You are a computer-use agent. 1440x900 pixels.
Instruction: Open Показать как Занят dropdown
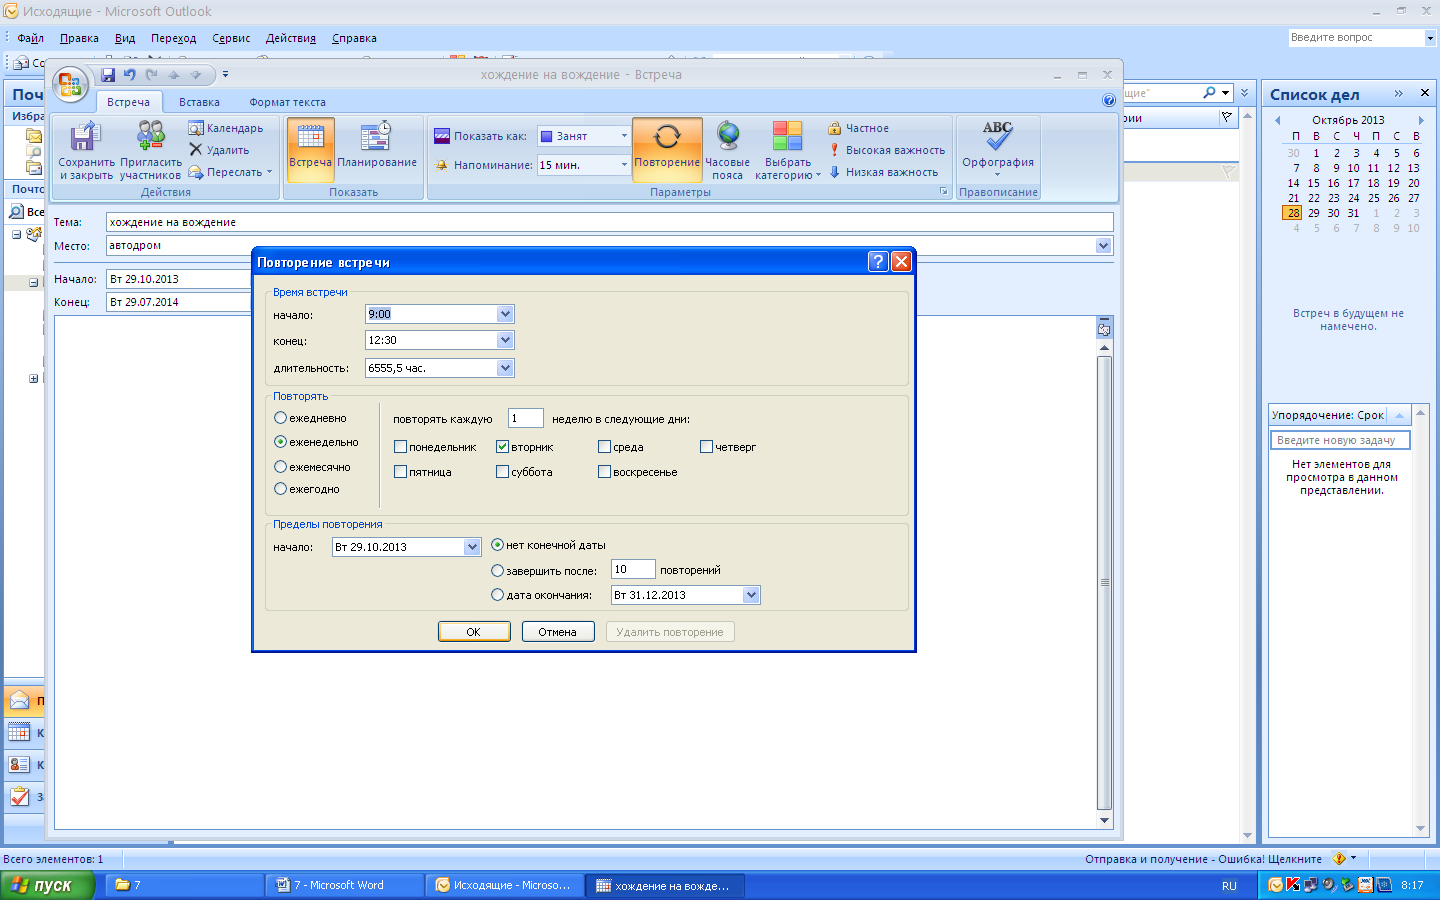[x=624, y=136]
